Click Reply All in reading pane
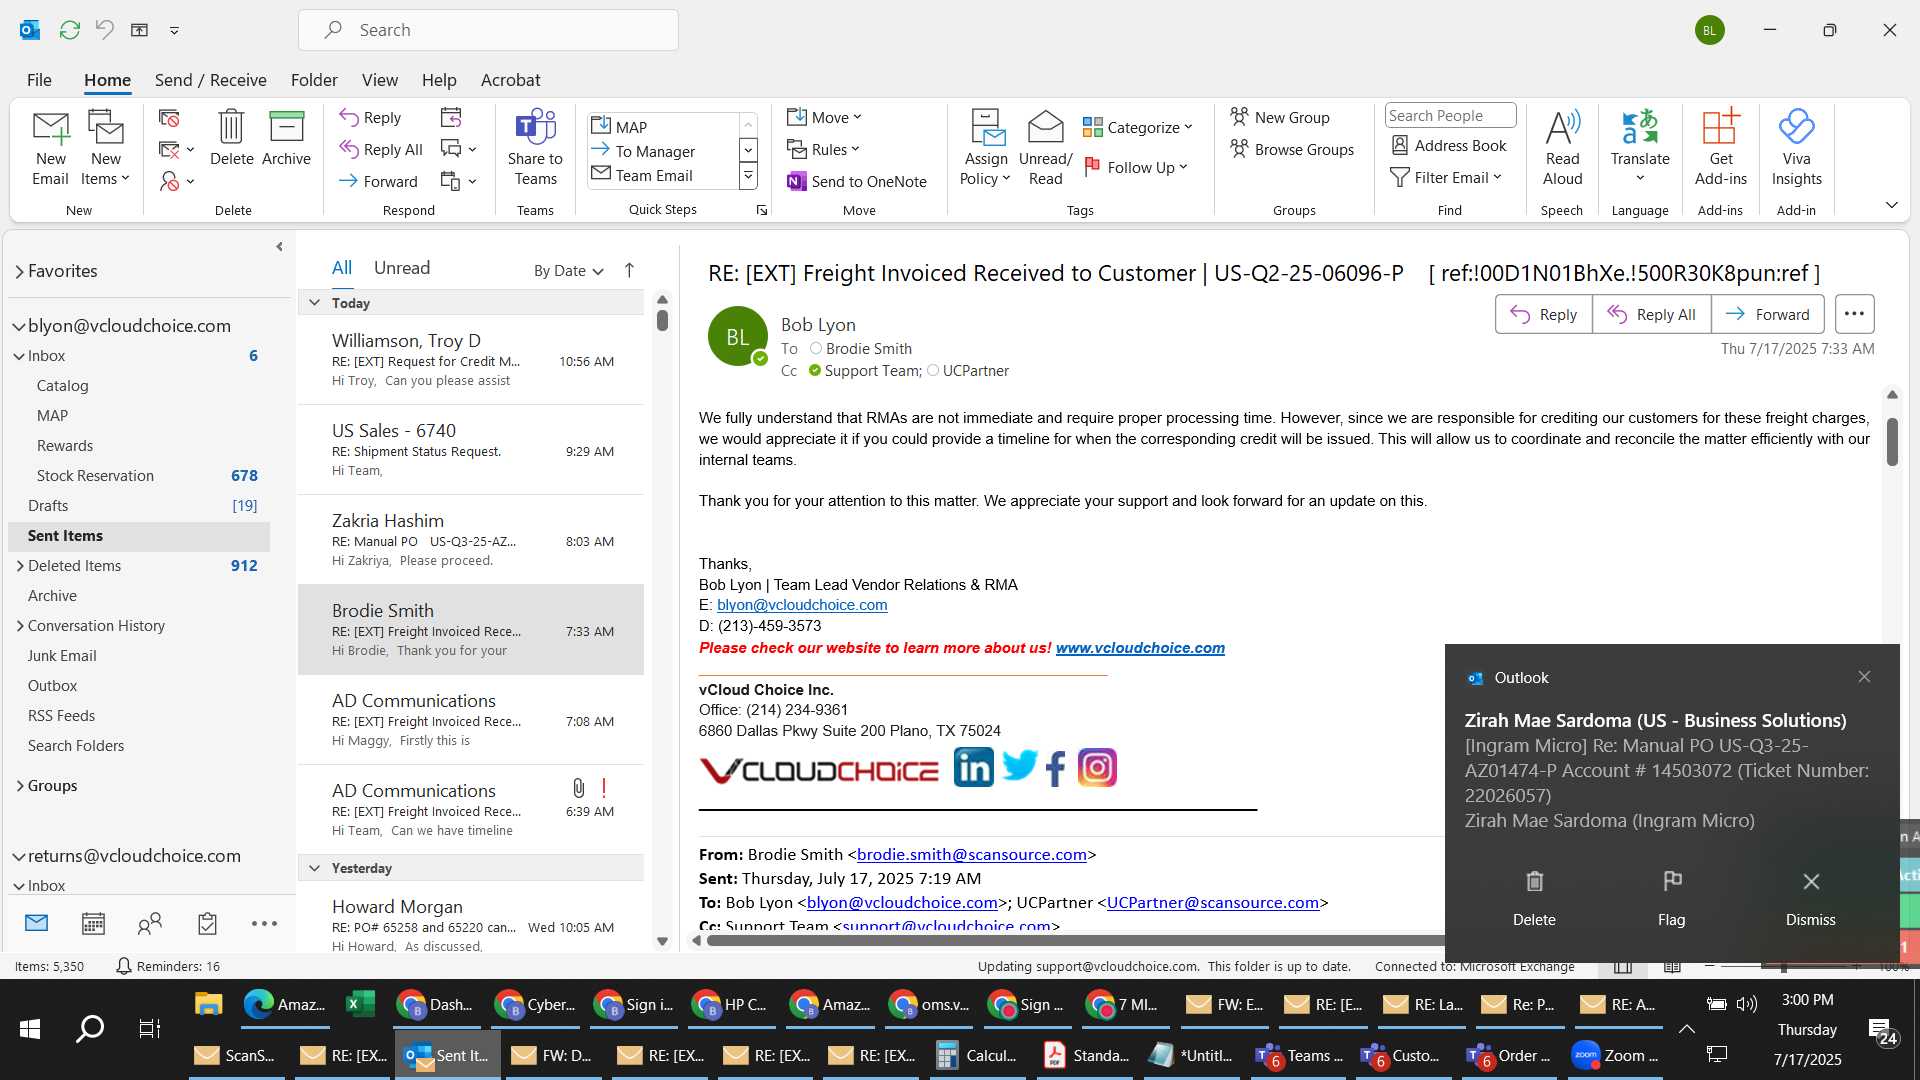The width and height of the screenshot is (1920, 1080). coord(1651,314)
